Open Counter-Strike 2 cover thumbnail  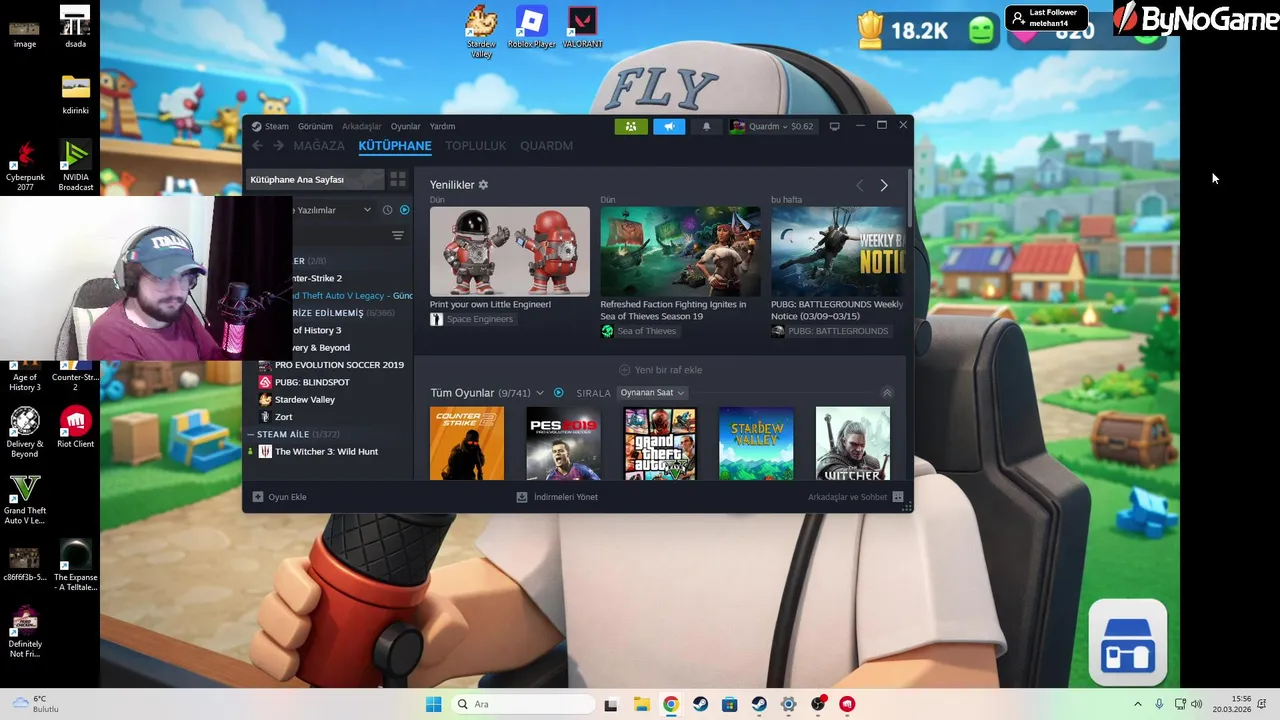467,443
